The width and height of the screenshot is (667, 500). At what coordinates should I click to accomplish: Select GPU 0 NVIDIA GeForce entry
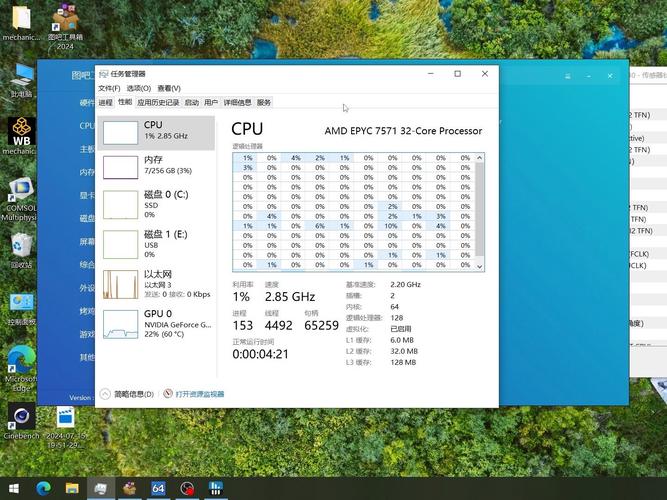click(156, 324)
